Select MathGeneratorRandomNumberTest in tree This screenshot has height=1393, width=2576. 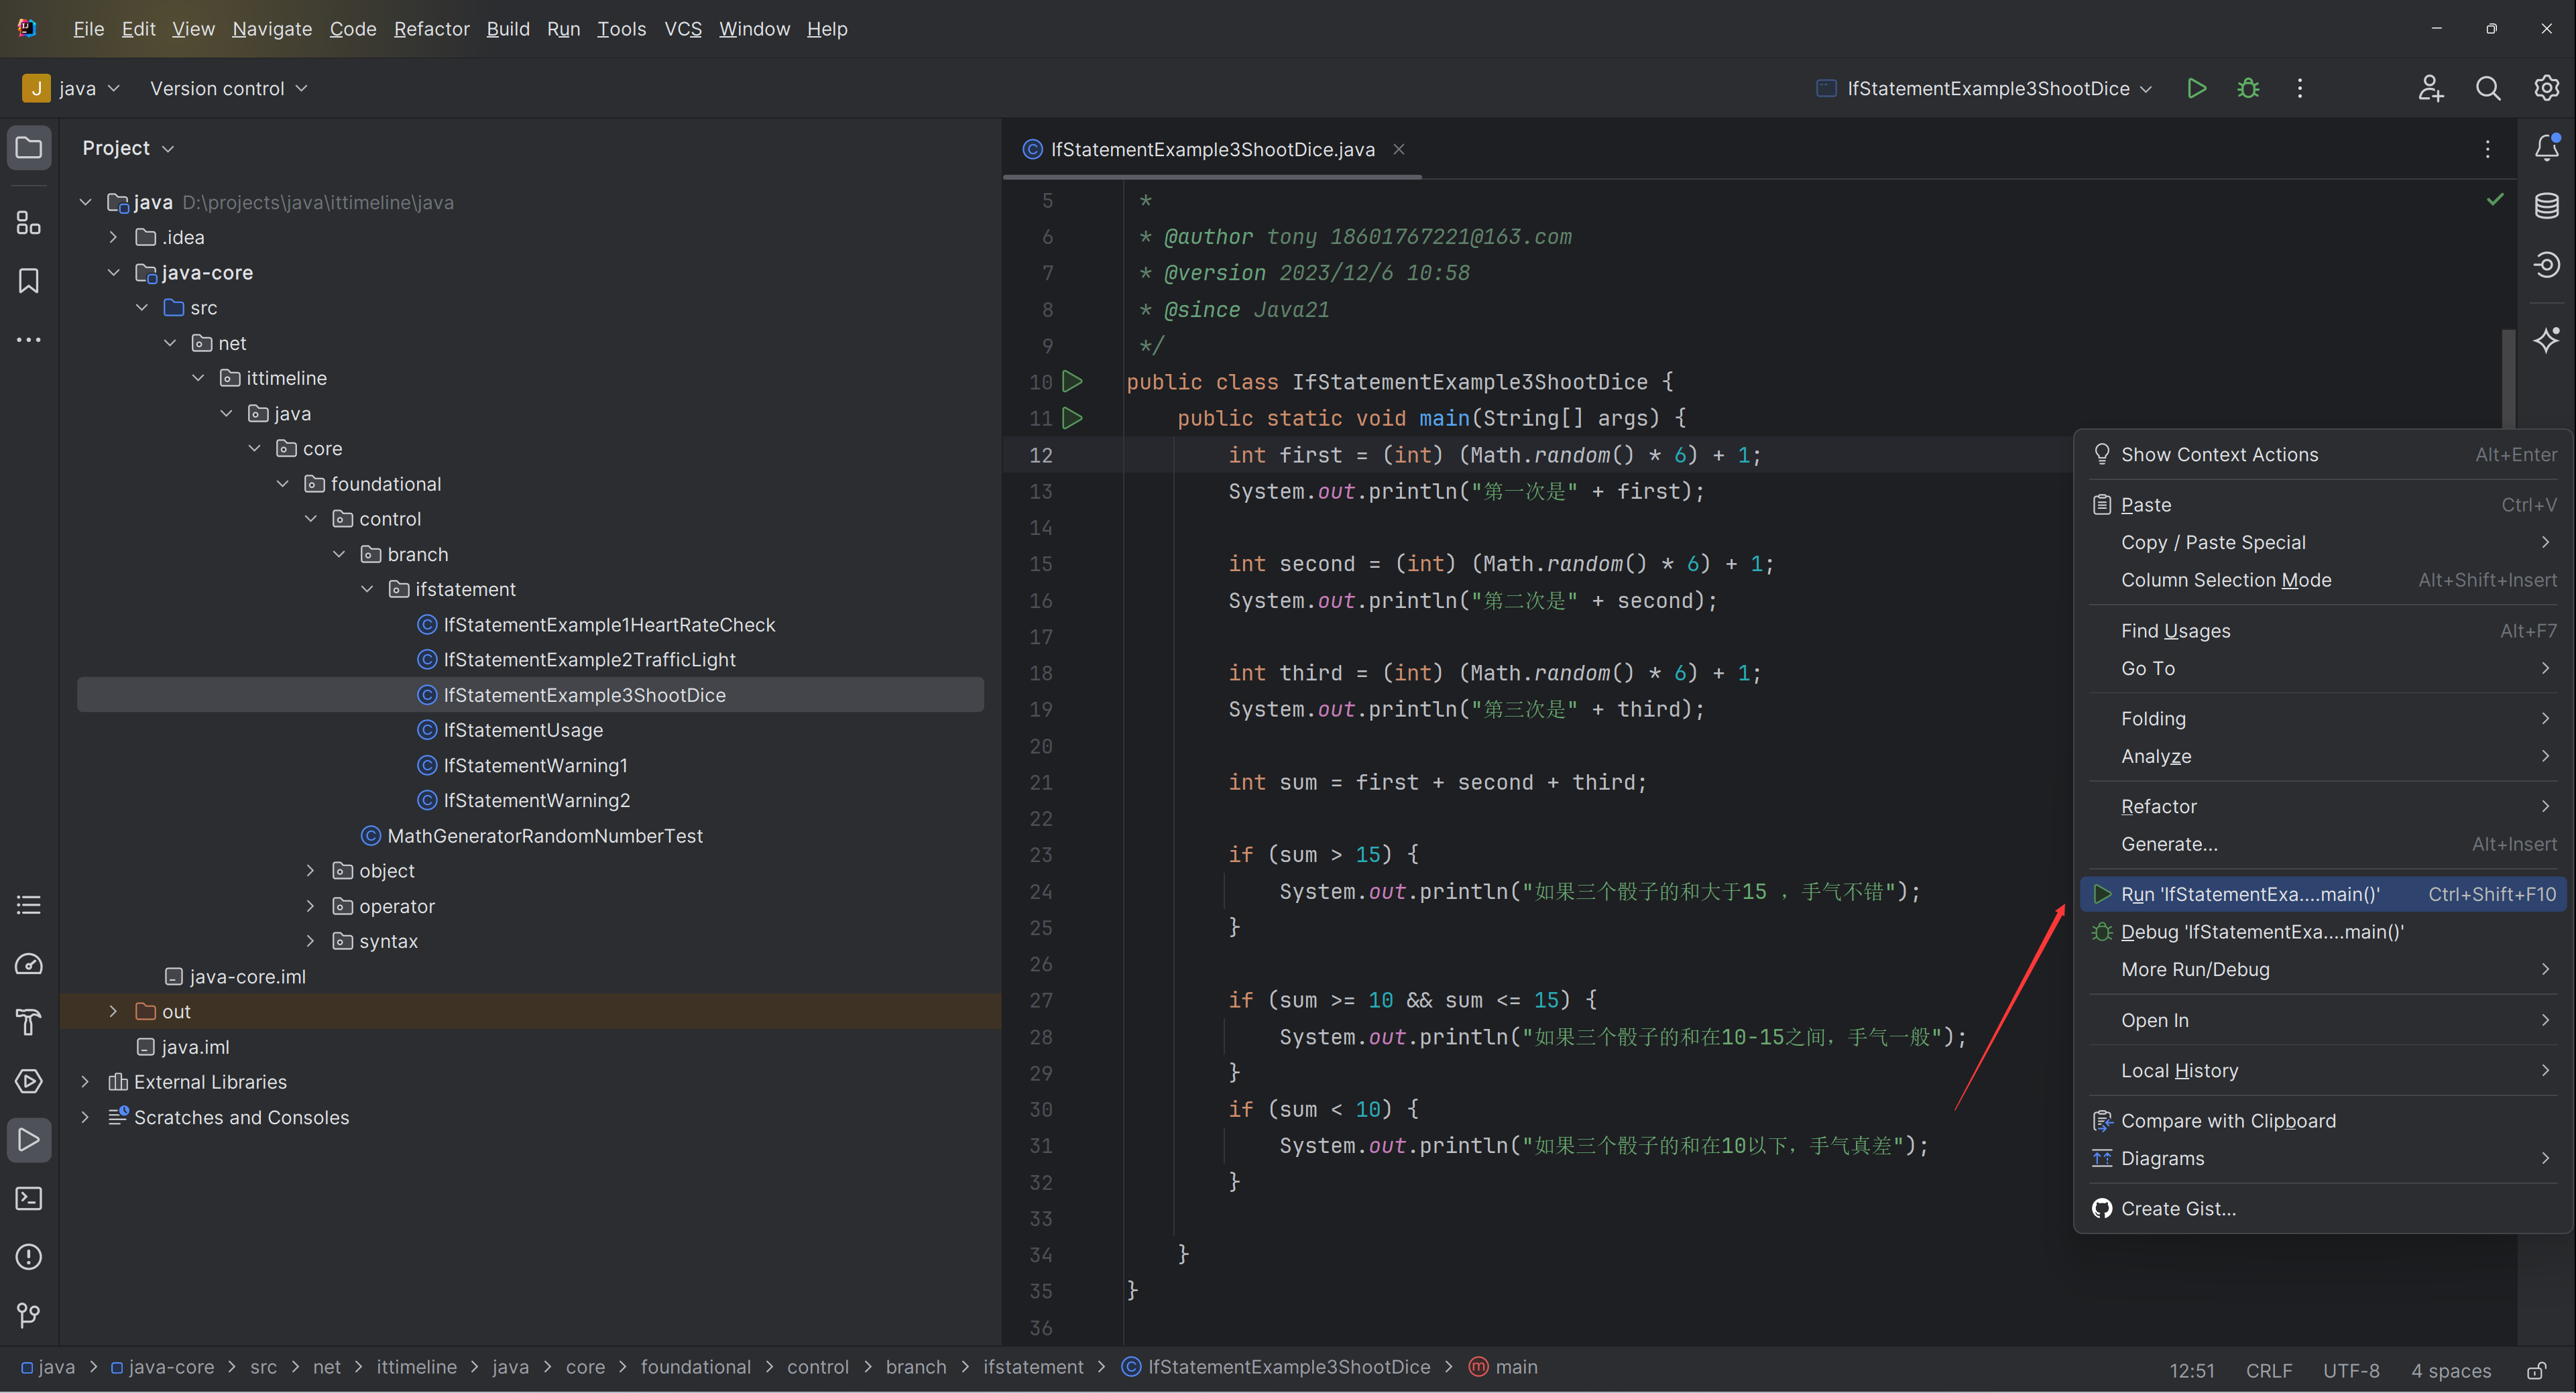click(x=544, y=836)
